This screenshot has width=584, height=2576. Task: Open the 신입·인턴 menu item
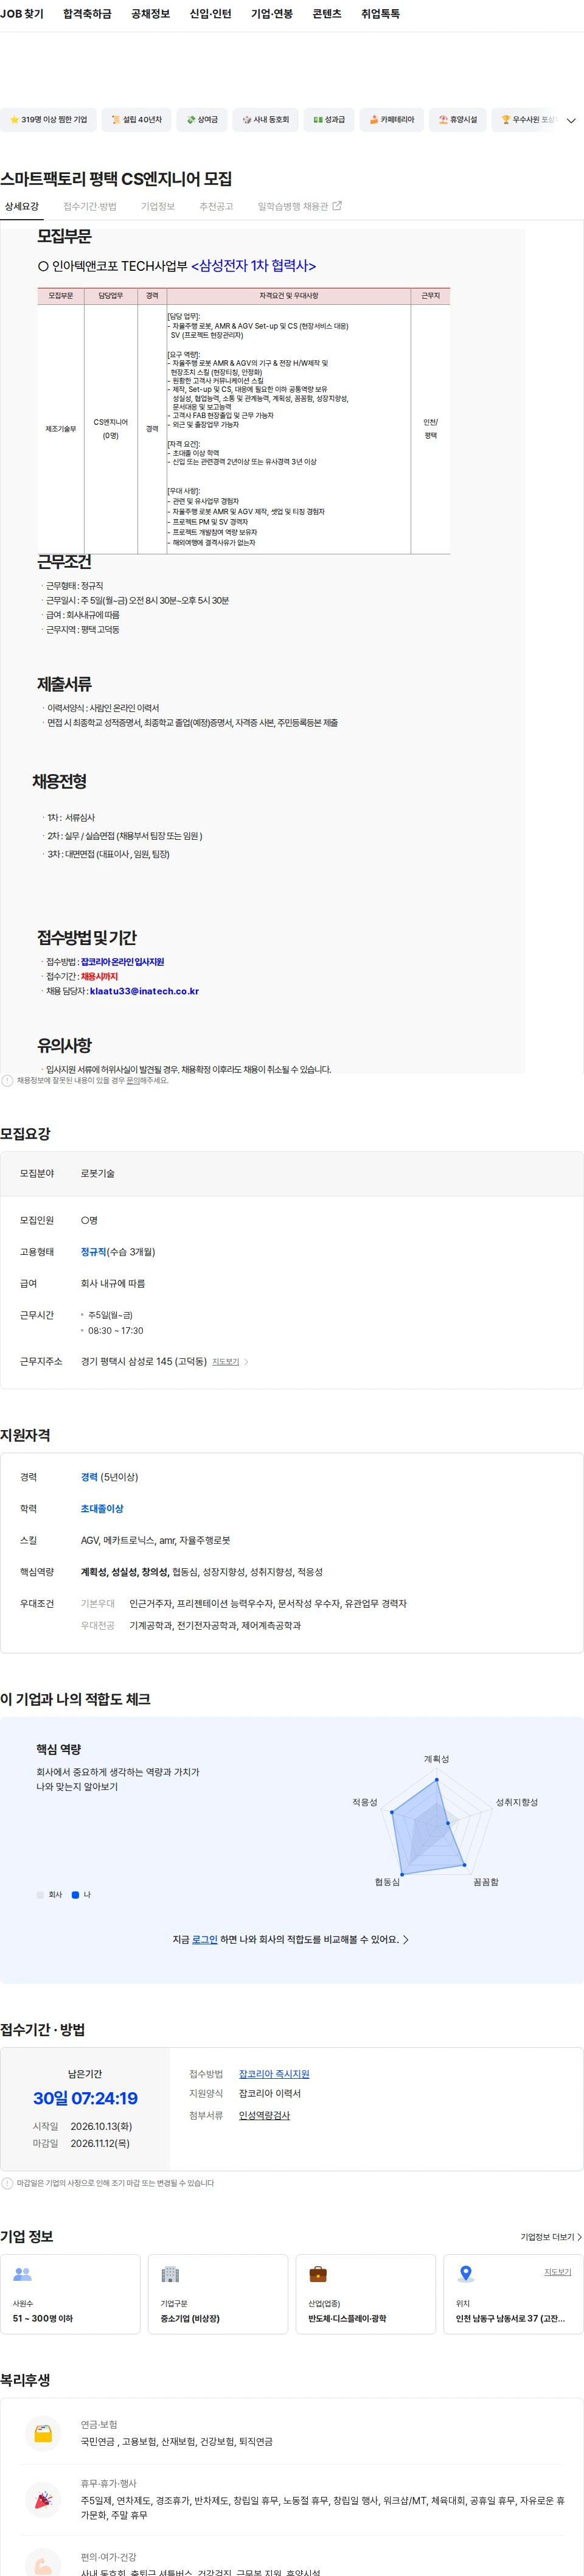click(210, 14)
